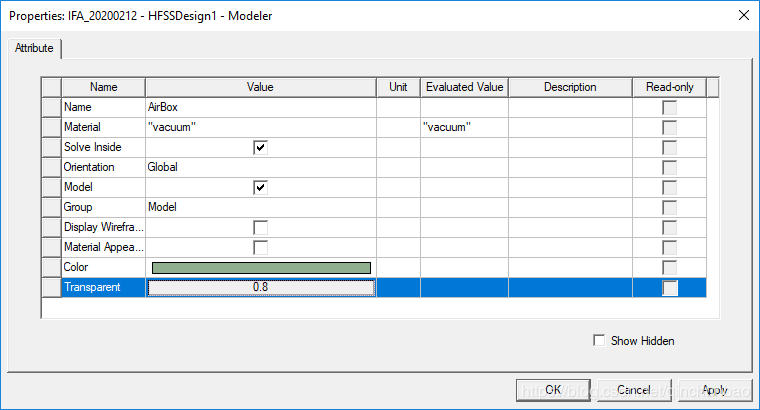Open the Orientation Global value dropdown

point(261,167)
